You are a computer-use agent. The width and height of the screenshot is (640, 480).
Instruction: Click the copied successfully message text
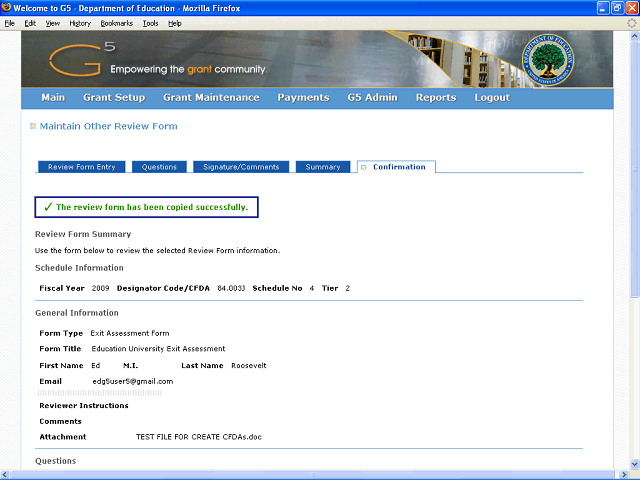152,207
